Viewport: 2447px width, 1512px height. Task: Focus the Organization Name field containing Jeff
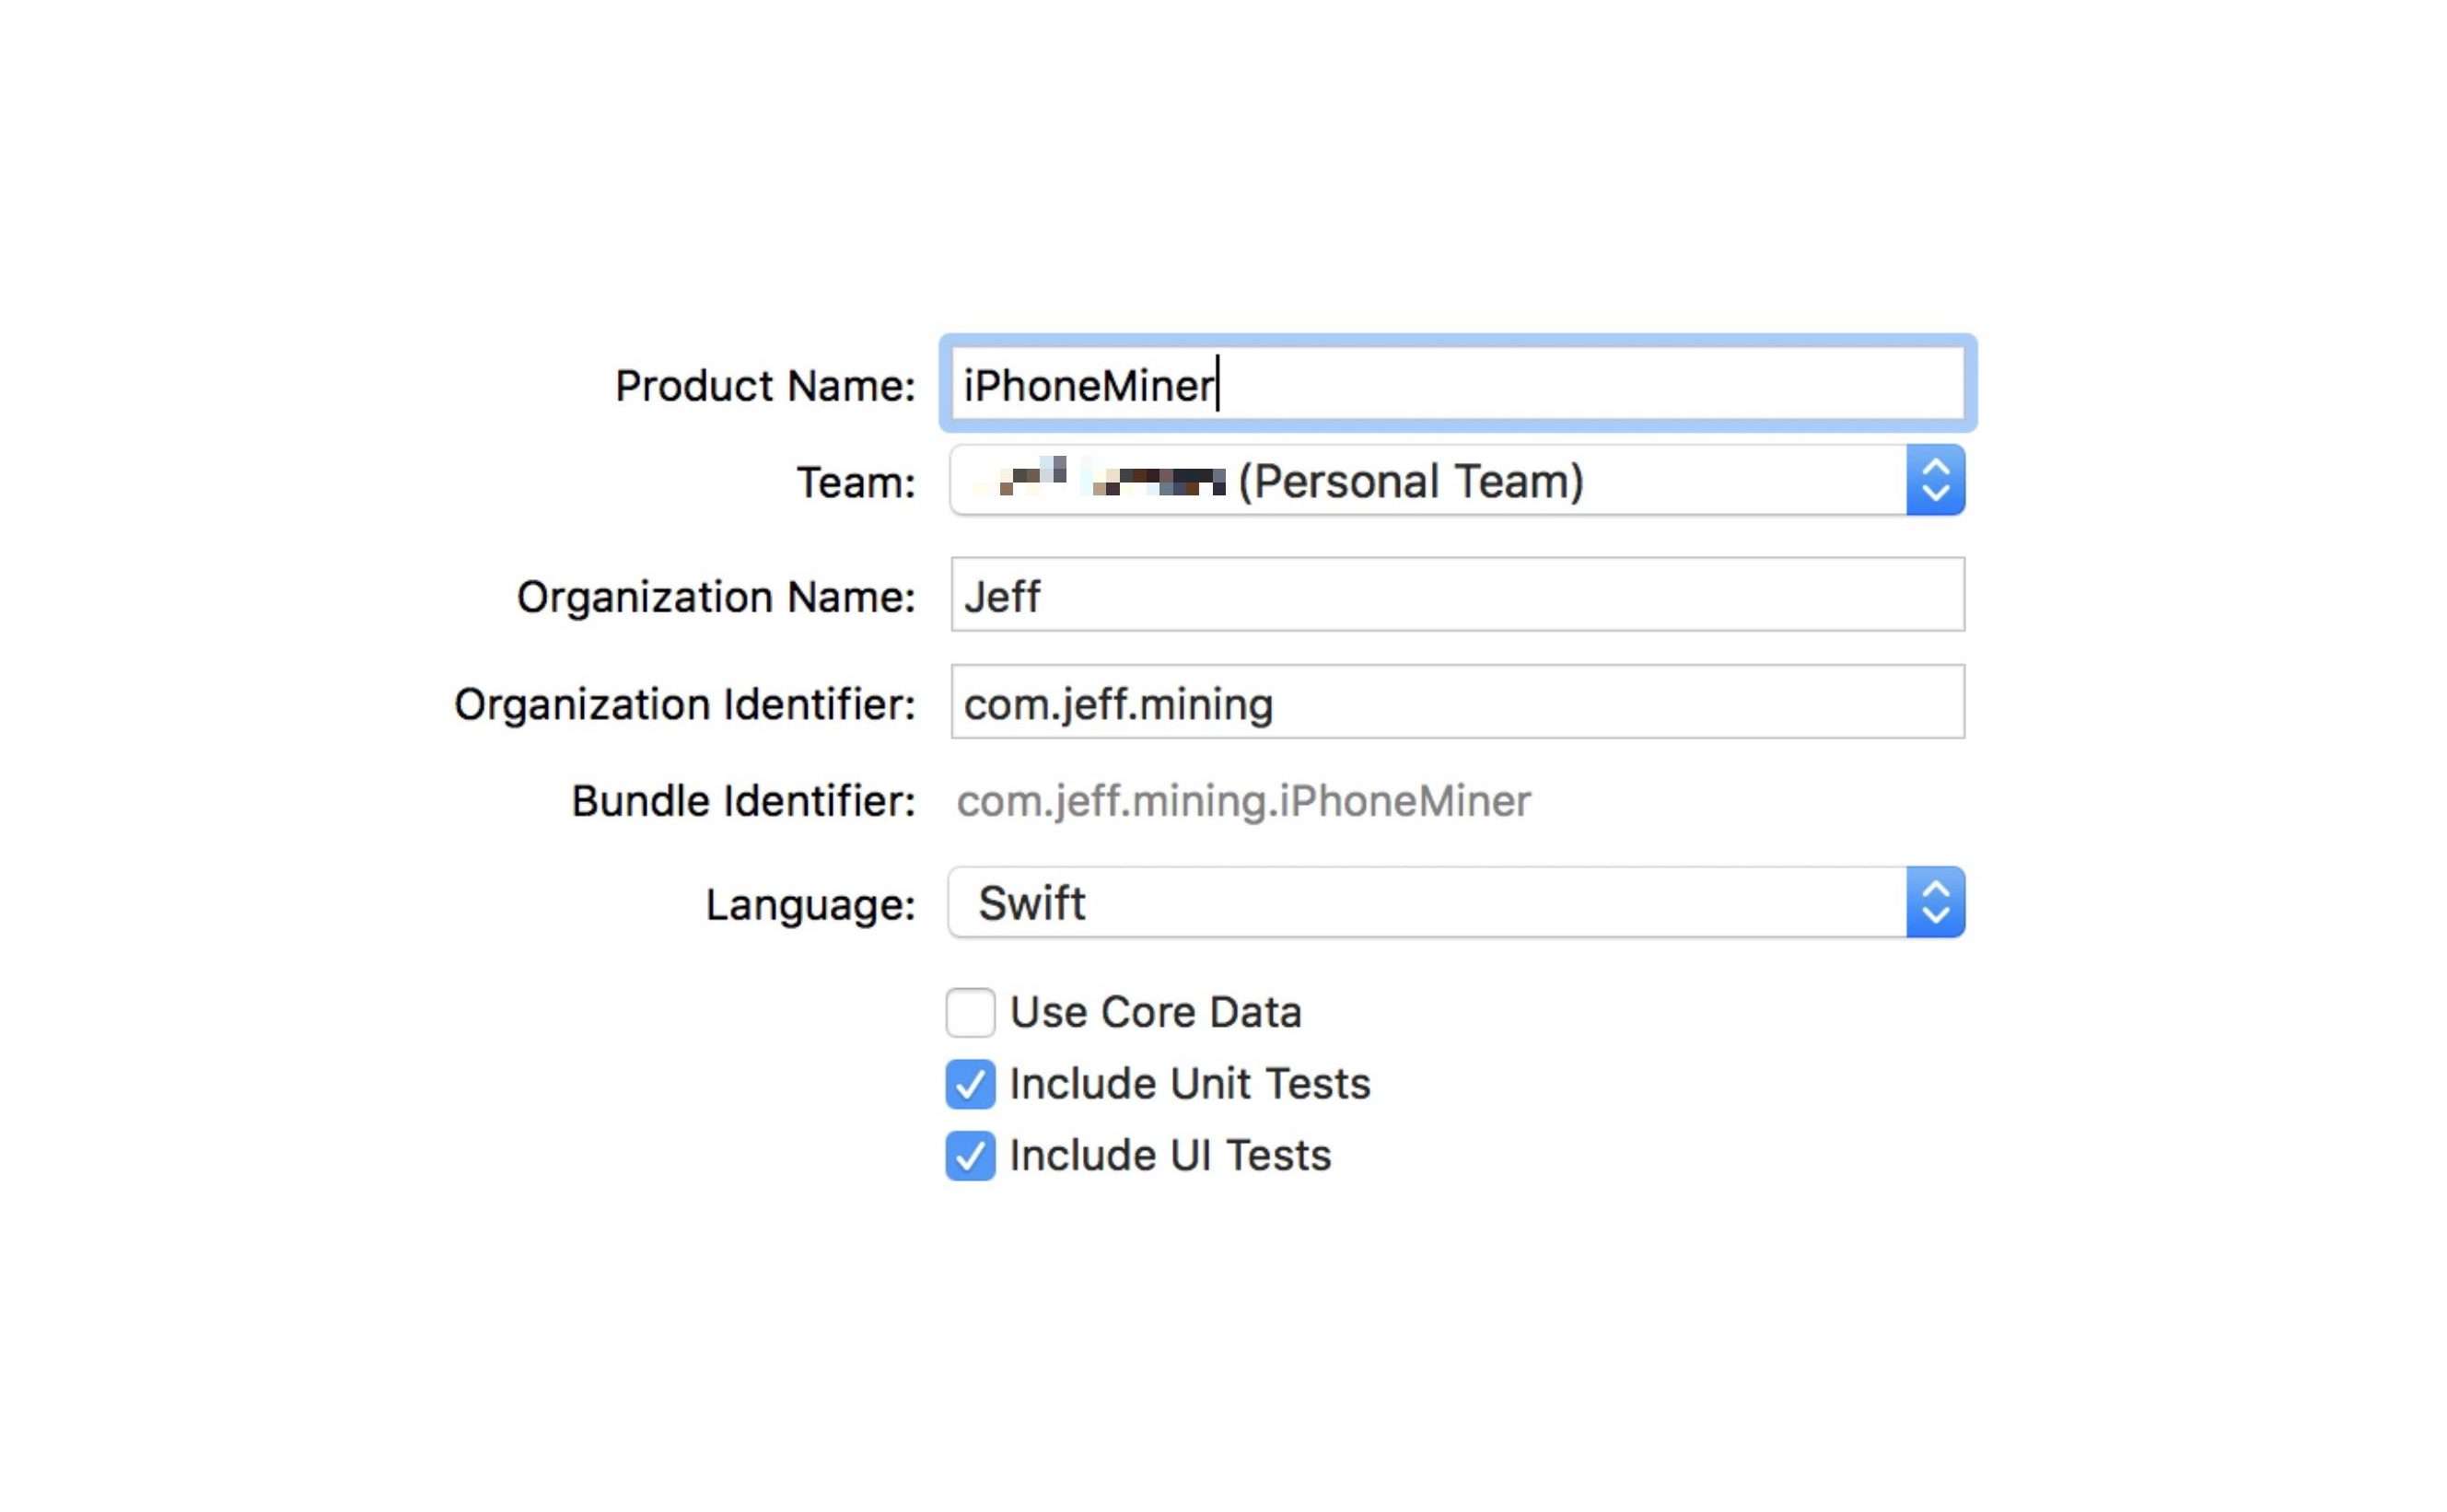click(1457, 596)
